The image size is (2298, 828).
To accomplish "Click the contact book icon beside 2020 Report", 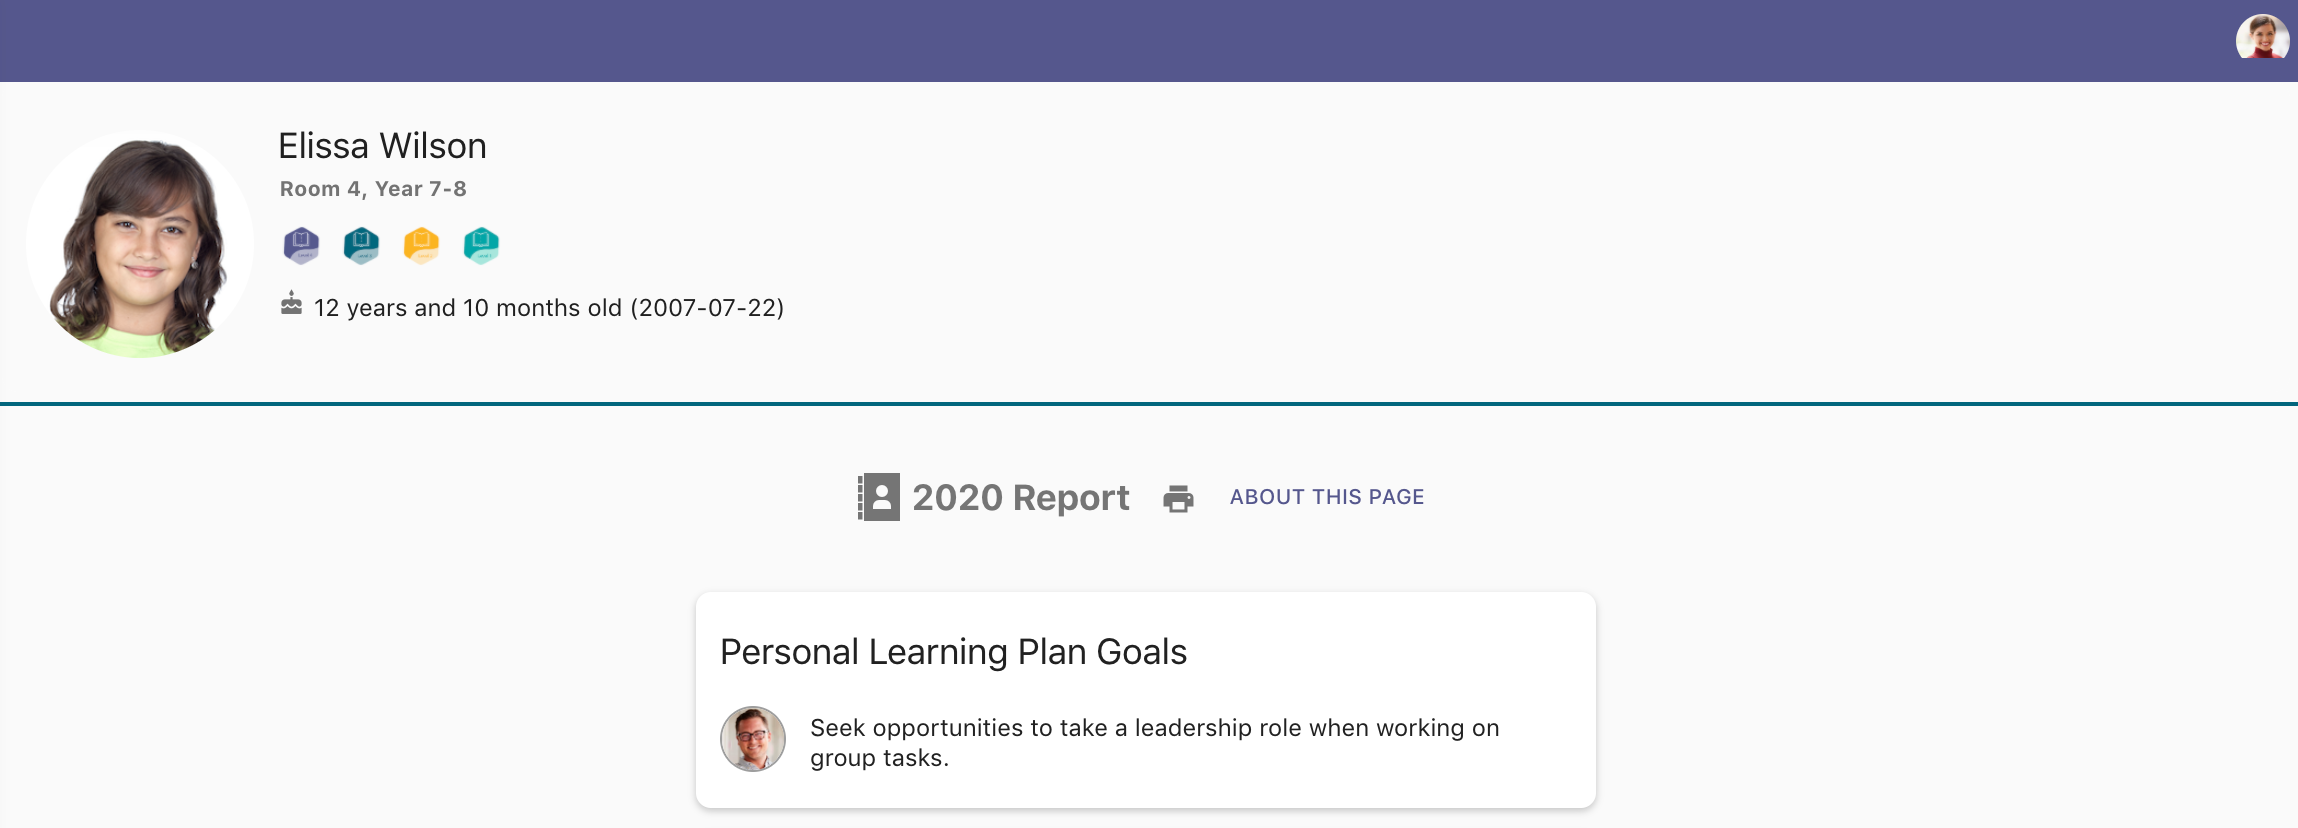I will pyautogui.click(x=879, y=497).
